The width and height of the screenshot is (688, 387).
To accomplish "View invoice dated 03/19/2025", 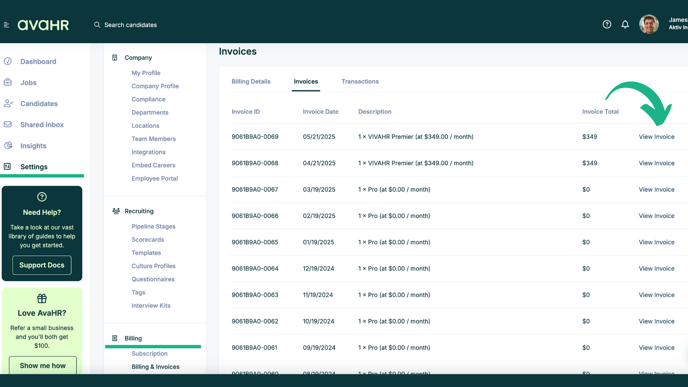I will (656, 189).
